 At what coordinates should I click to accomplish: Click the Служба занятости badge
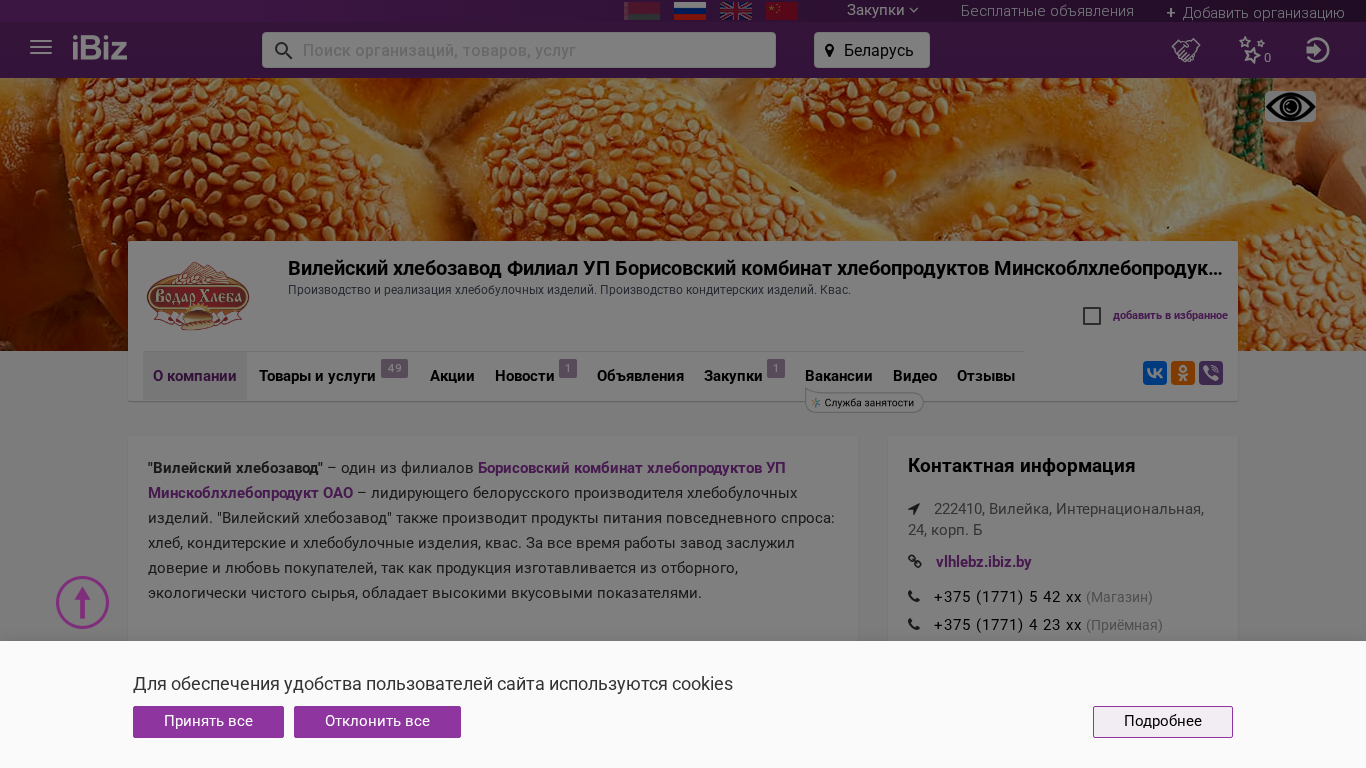click(864, 402)
